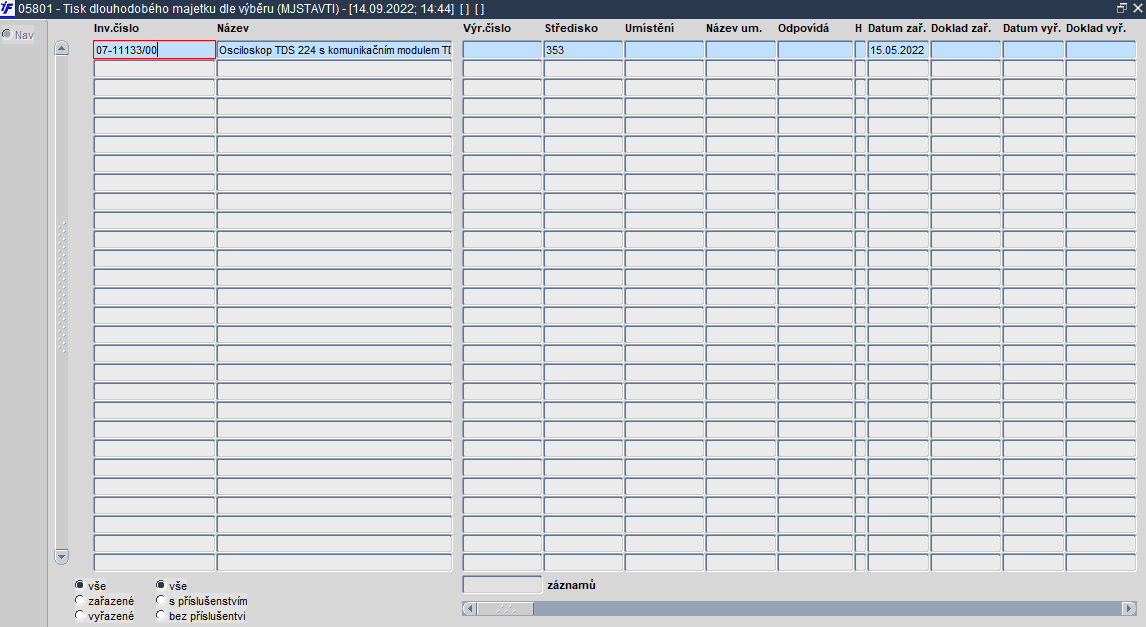Click the 'Středisko' column header
Viewport: 1146px width, 627px height.
coord(571,28)
